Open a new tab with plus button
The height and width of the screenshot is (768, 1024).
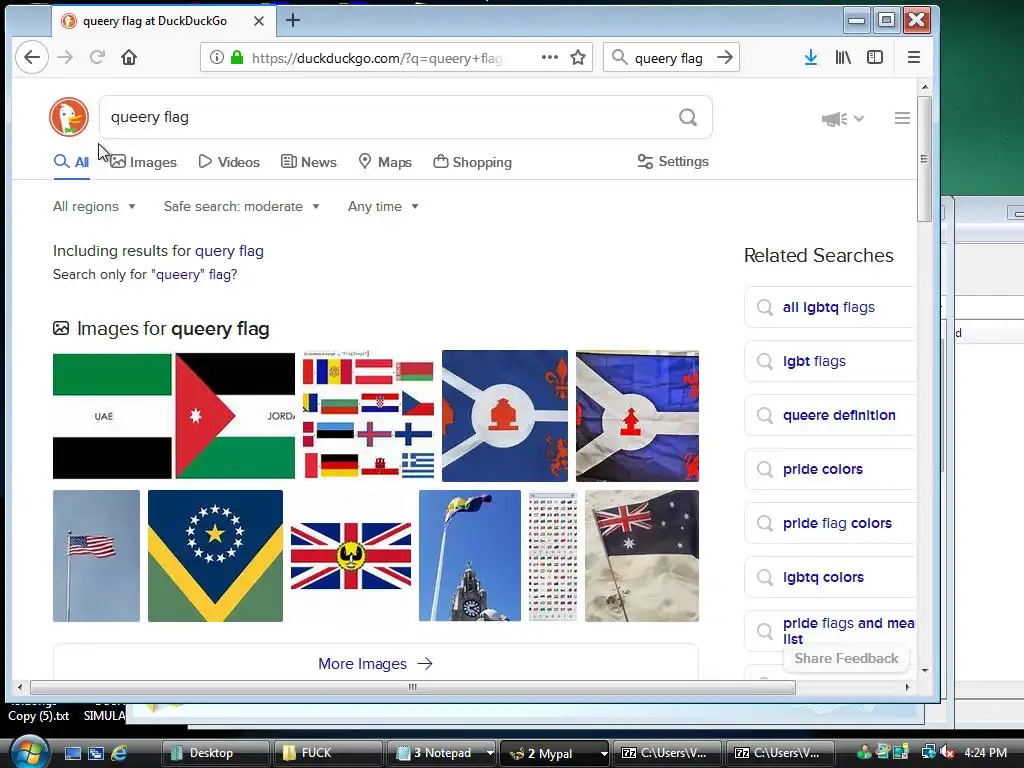click(293, 20)
